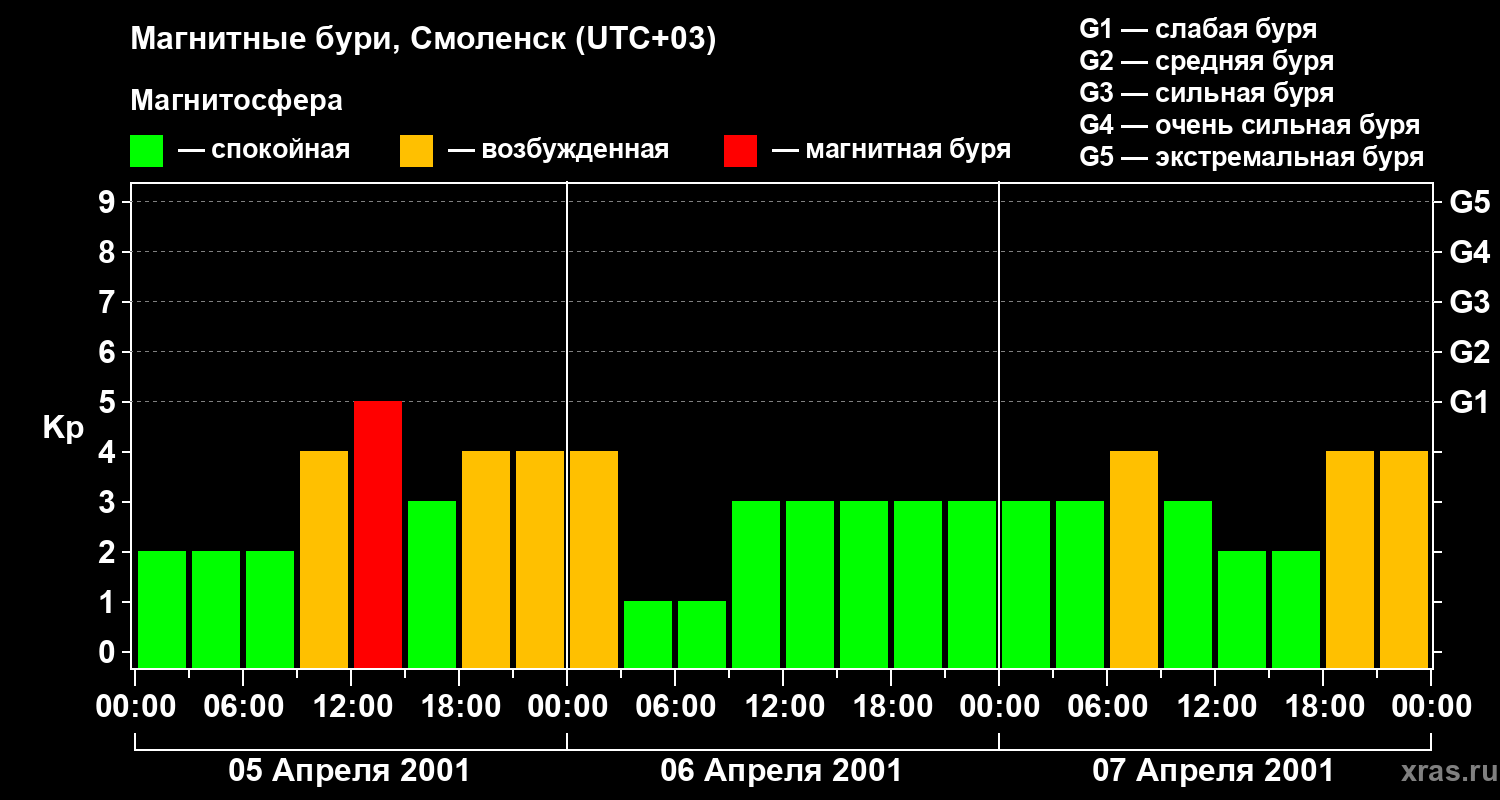Click the '05 Апреля 2001' date label
The width and height of the screenshot is (1500, 800).
click(x=349, y=771)
